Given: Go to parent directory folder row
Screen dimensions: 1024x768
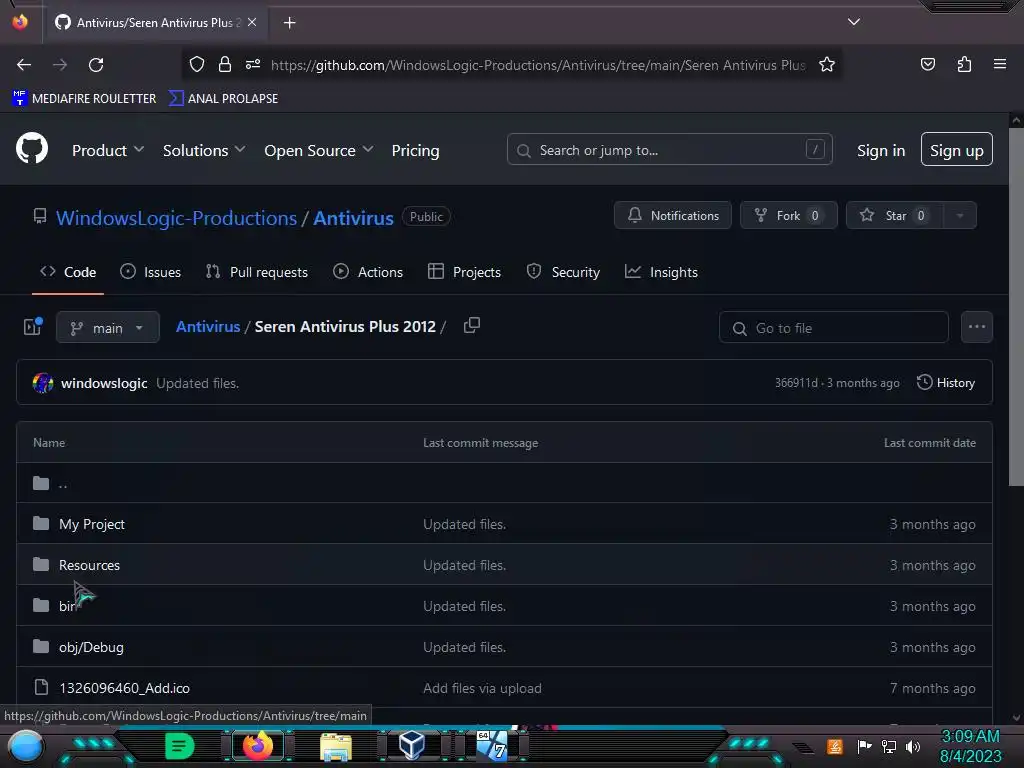Looking at the screenshot, I should click(x=504, y=483).
